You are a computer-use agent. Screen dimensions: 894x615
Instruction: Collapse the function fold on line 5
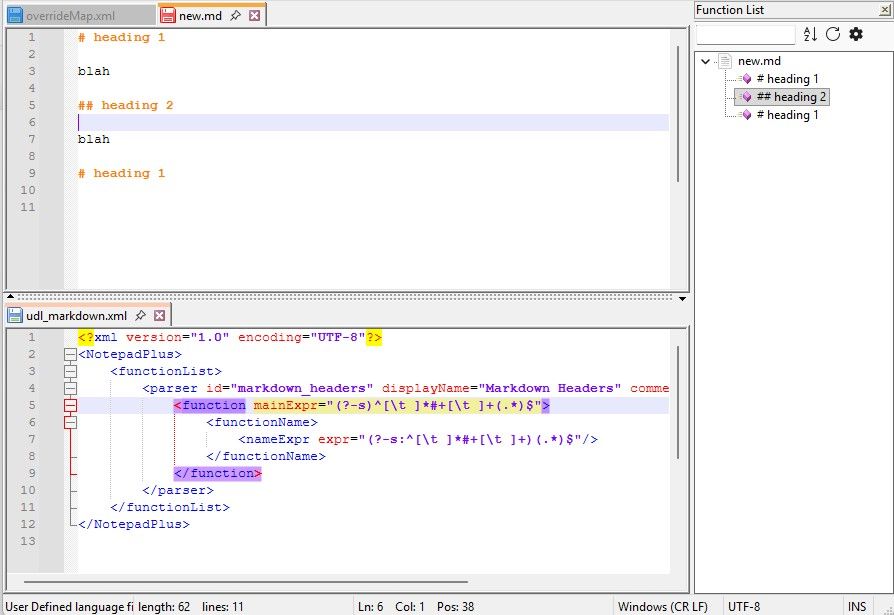pos(70,406)
